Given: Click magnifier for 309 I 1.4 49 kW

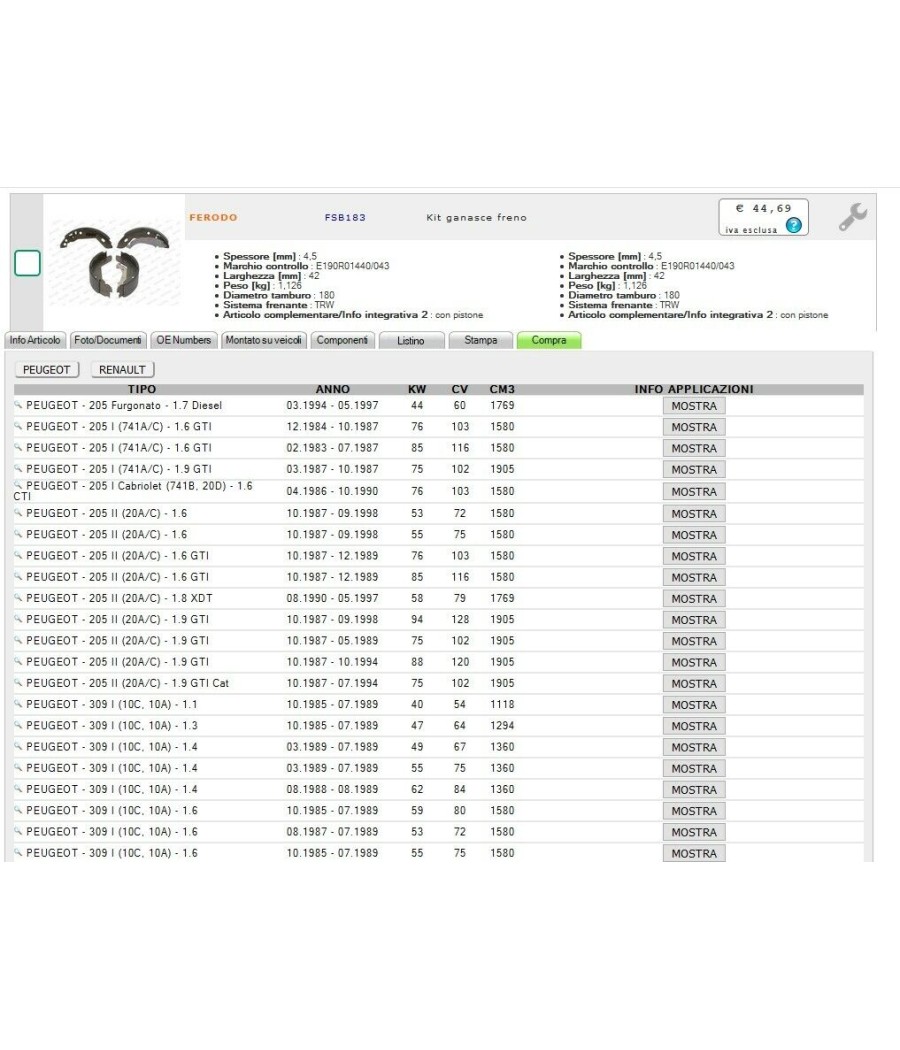Looking at the screenshot, I should pos(18,747).
